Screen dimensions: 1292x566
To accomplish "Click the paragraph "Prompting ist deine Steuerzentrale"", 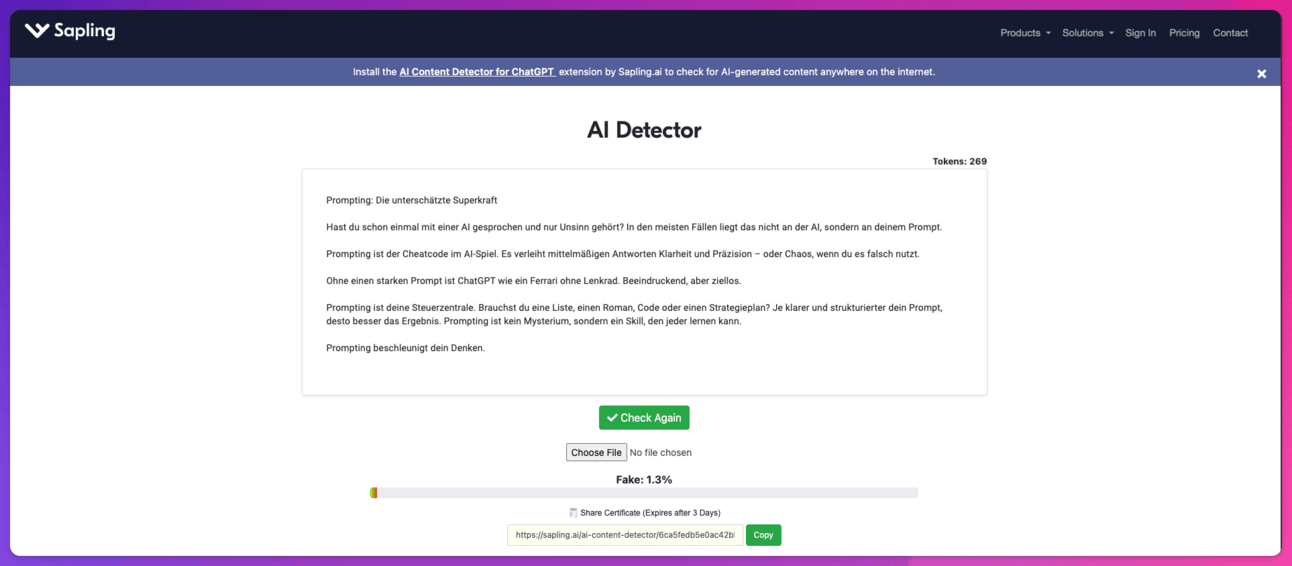I will pos(634,314).
